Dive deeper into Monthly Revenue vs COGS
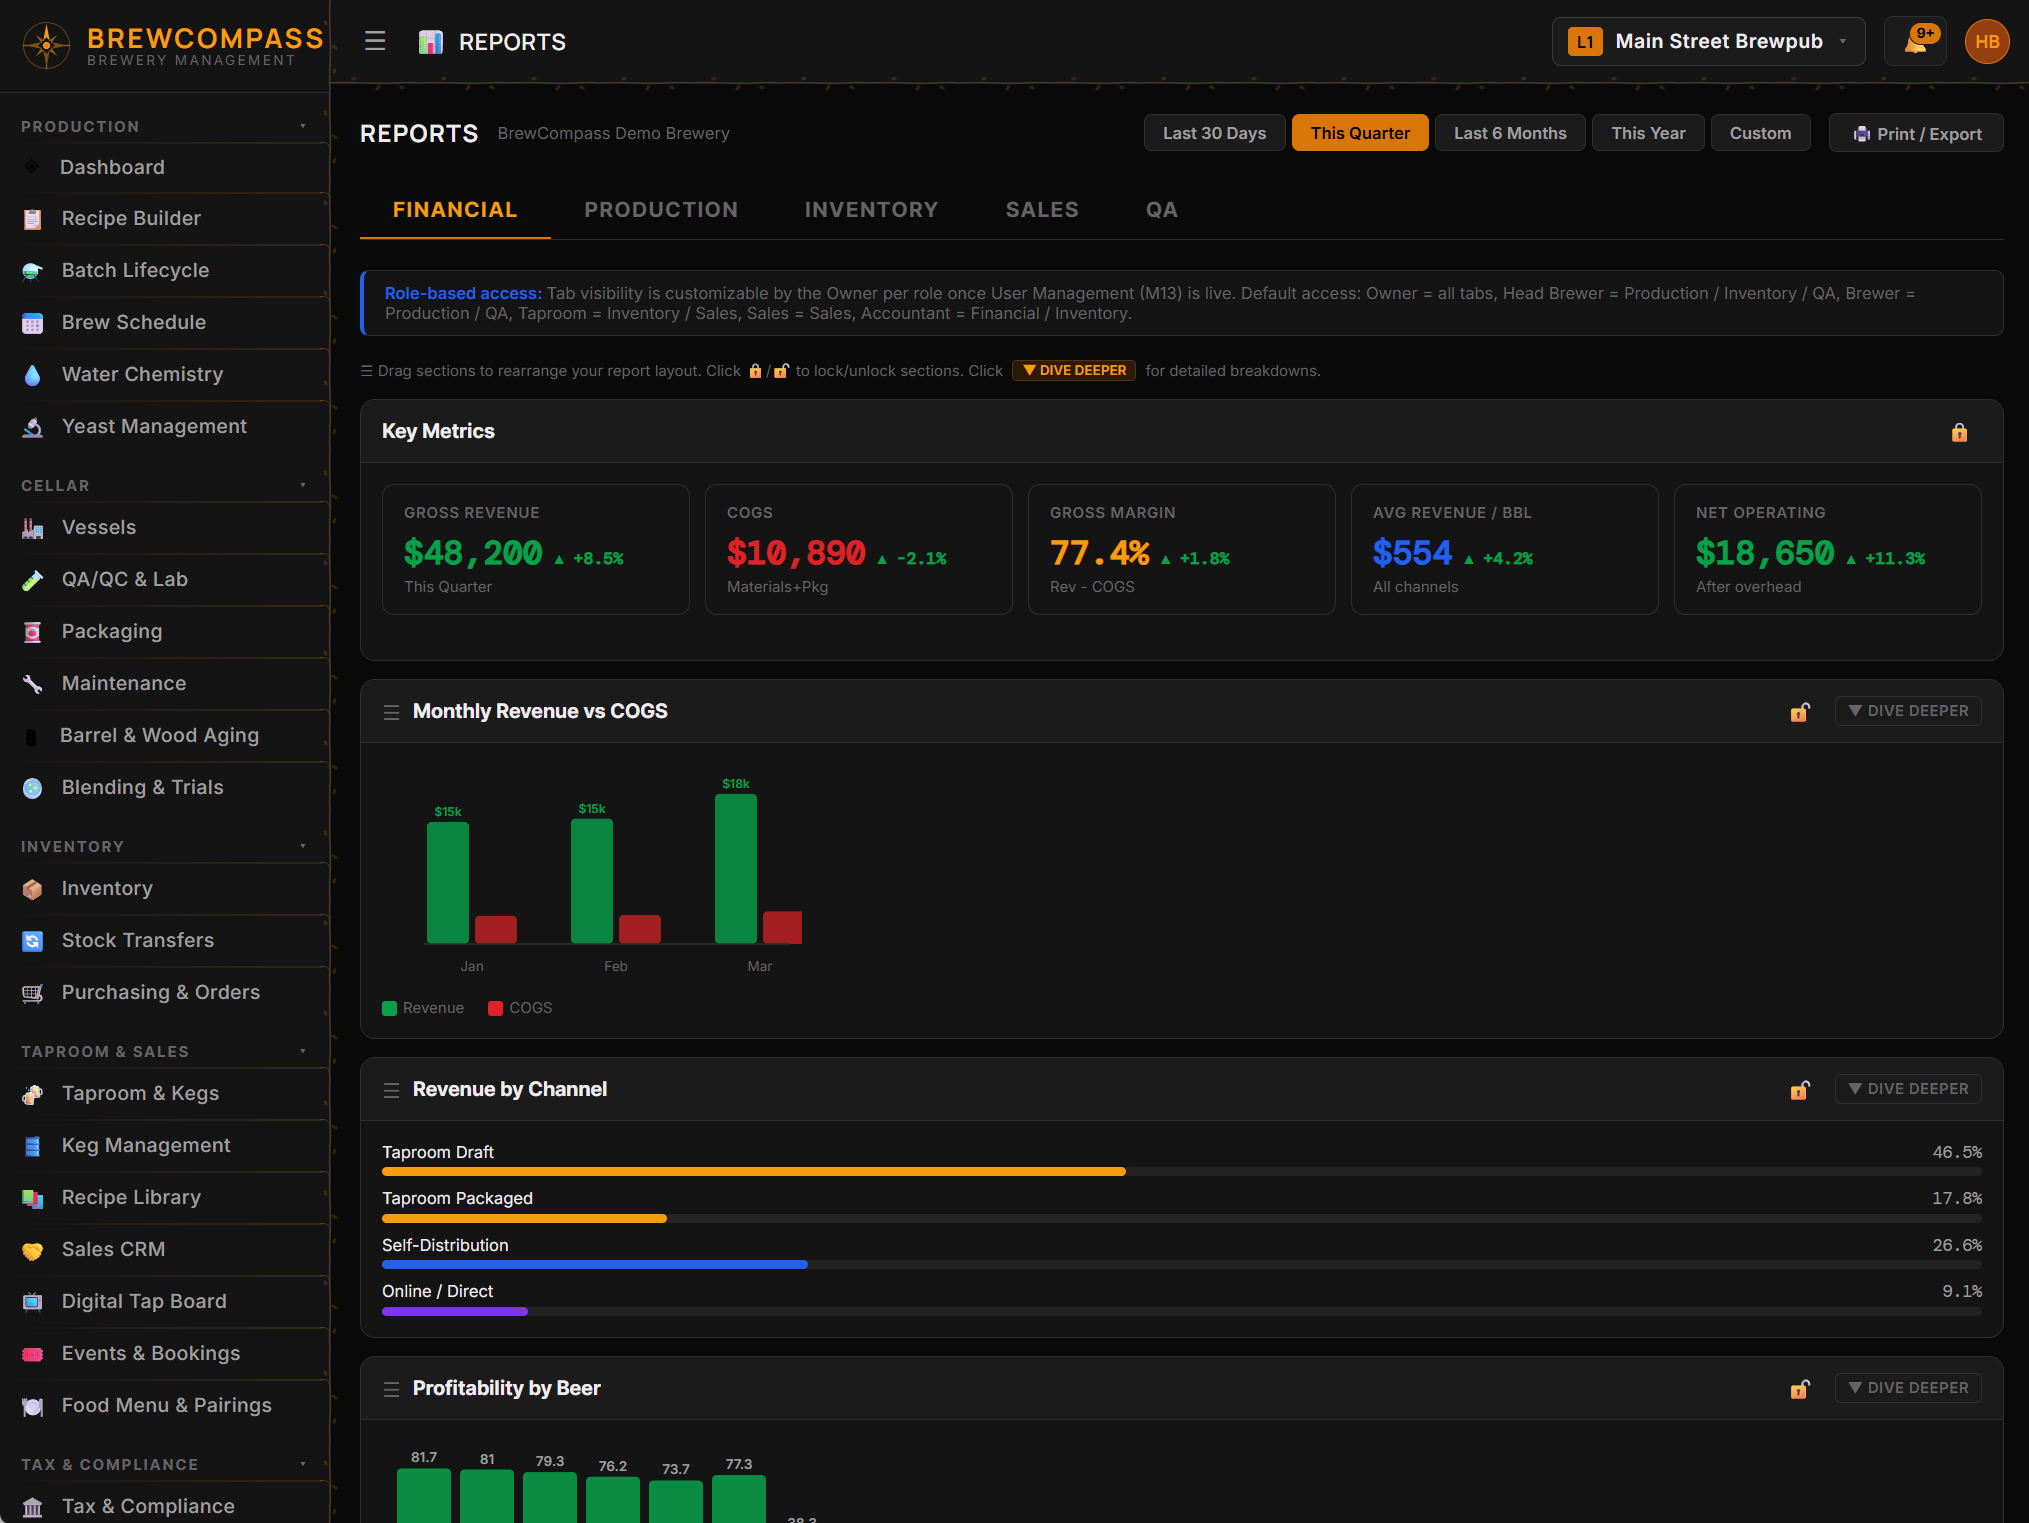The height and width of the screenshot is (1523, 2029). click(1908, 711)
